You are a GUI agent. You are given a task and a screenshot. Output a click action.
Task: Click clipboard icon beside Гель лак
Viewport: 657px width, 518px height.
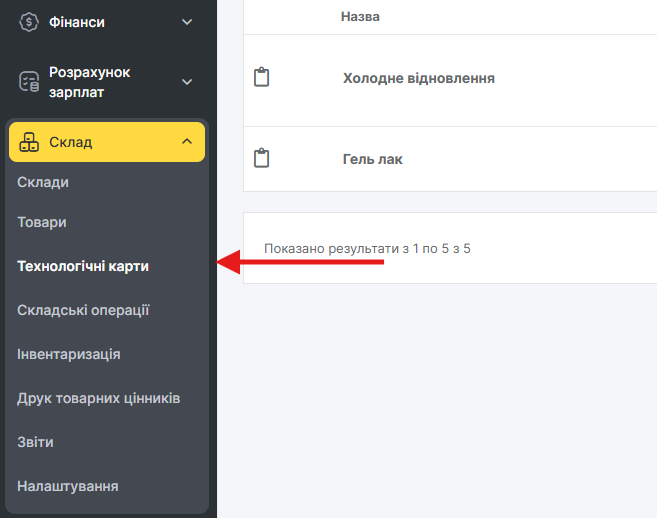point(262,159)
